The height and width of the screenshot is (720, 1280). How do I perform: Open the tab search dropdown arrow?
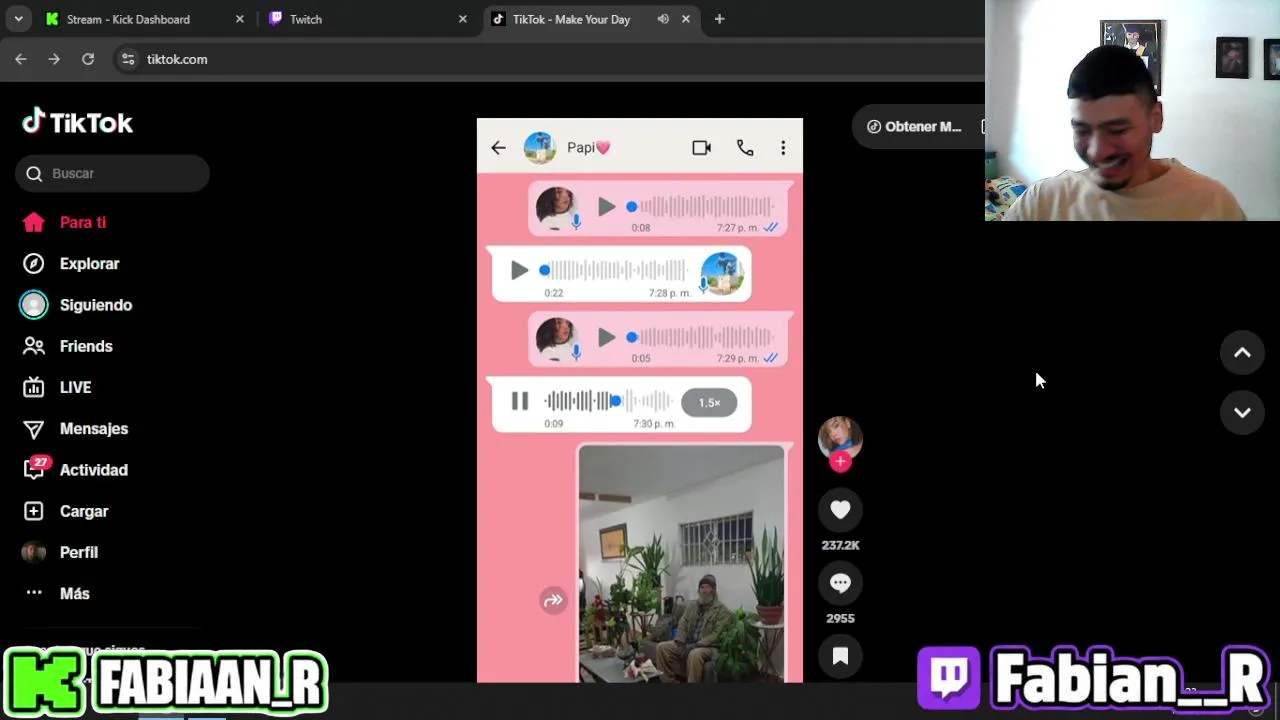tap(18, 19)
